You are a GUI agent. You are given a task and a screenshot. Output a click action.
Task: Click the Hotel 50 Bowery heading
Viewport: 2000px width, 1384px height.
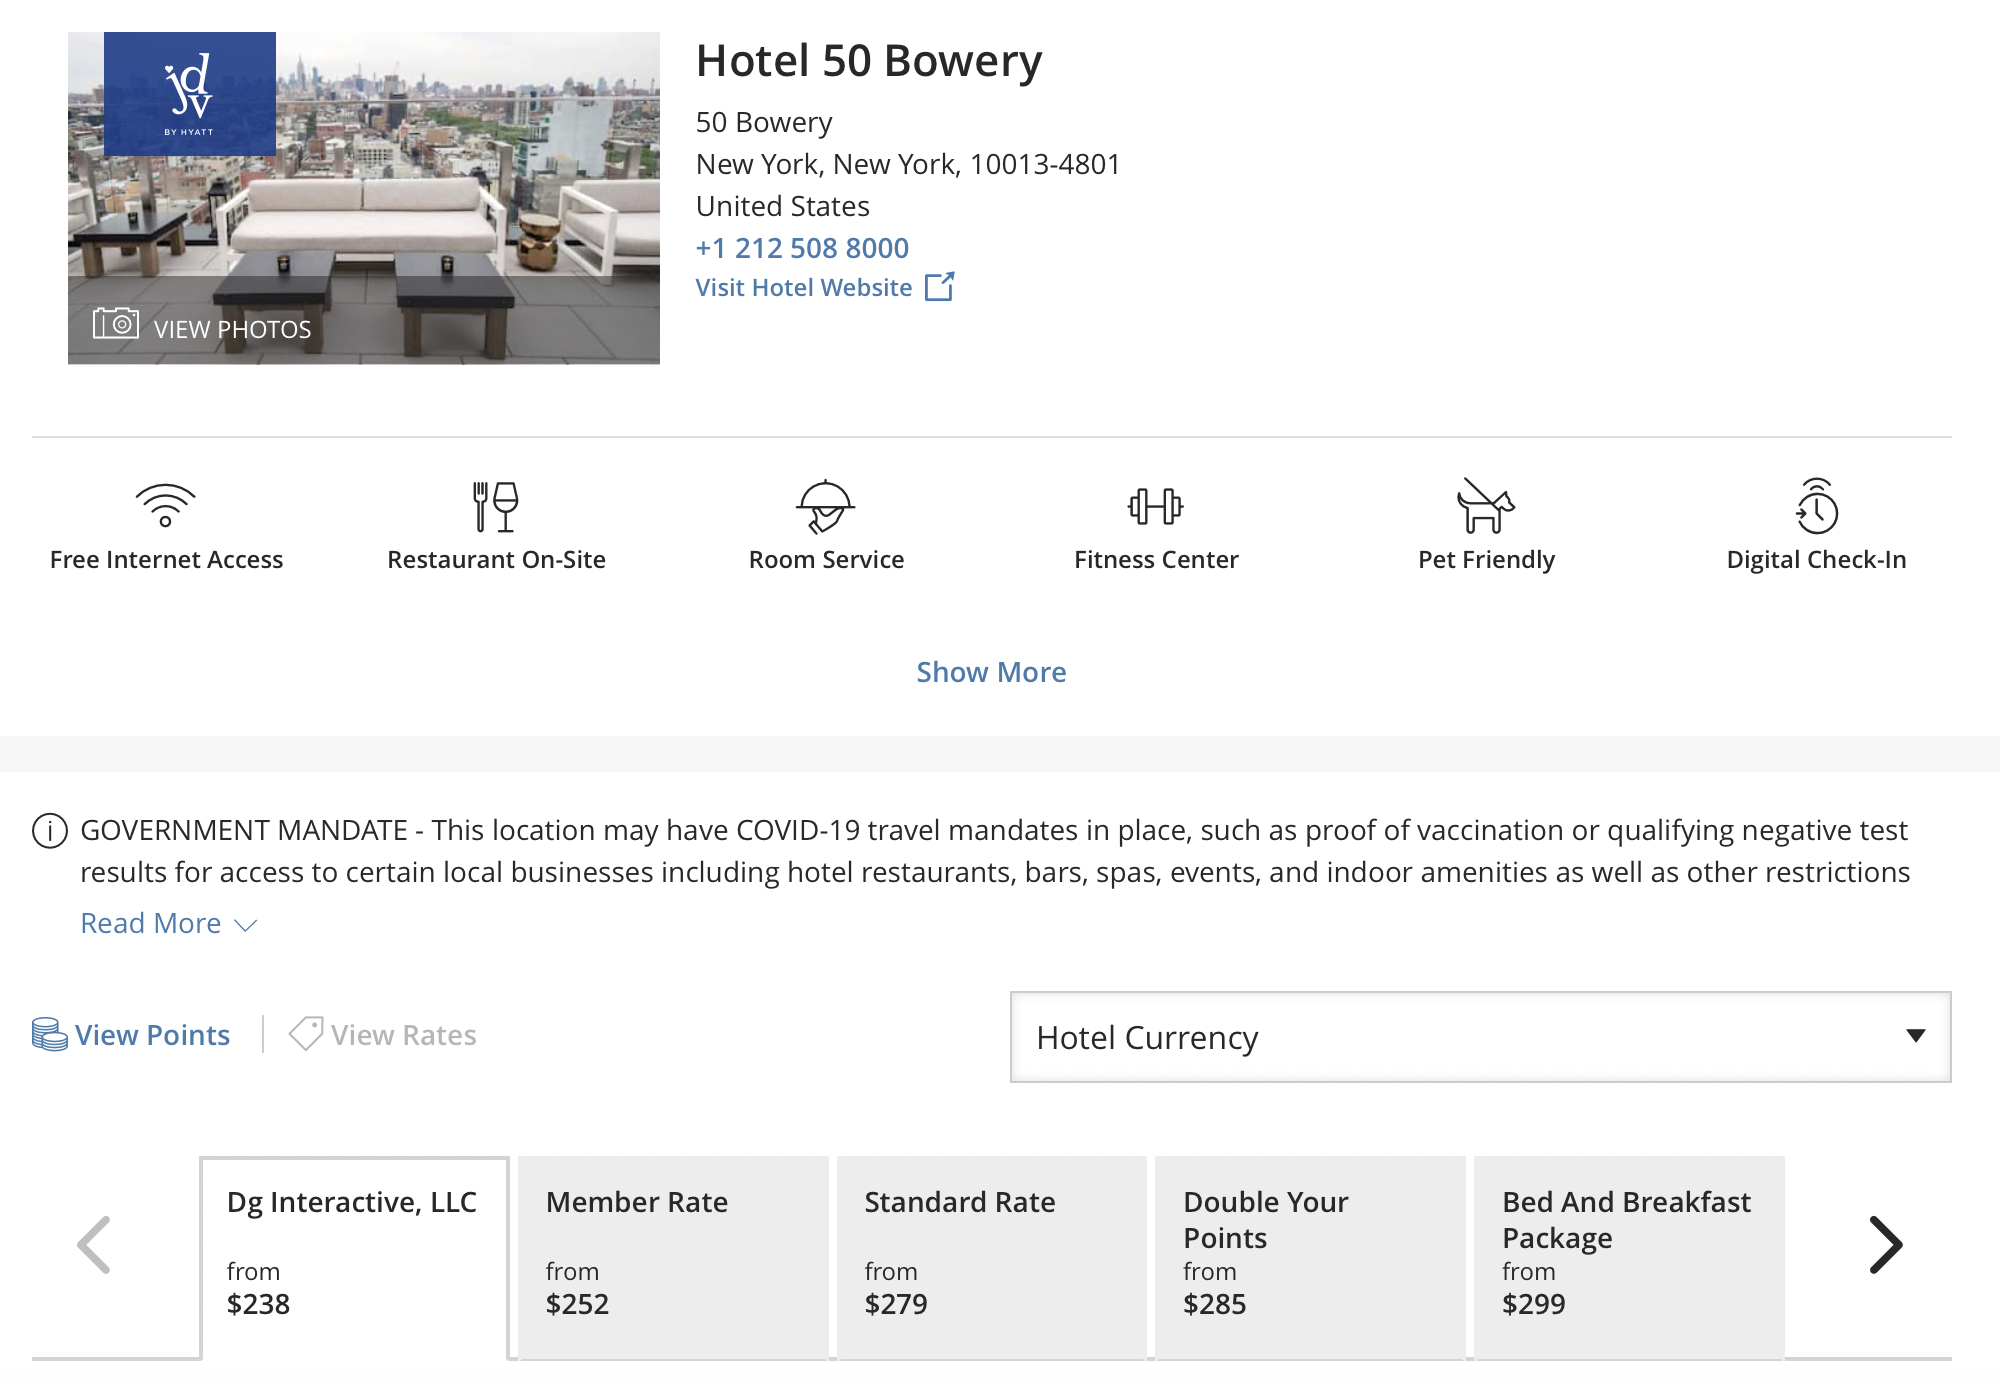[x=869, y=61]
